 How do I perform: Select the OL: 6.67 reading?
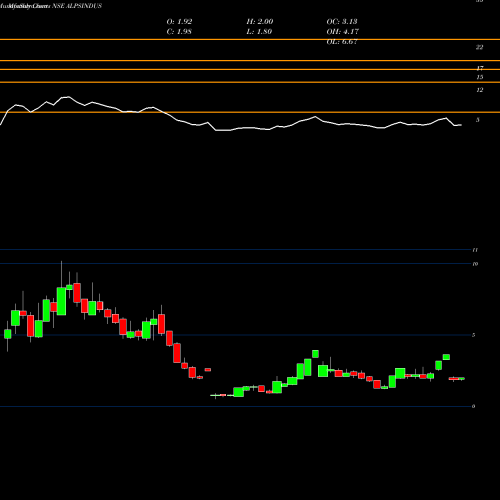pos(342,42)
